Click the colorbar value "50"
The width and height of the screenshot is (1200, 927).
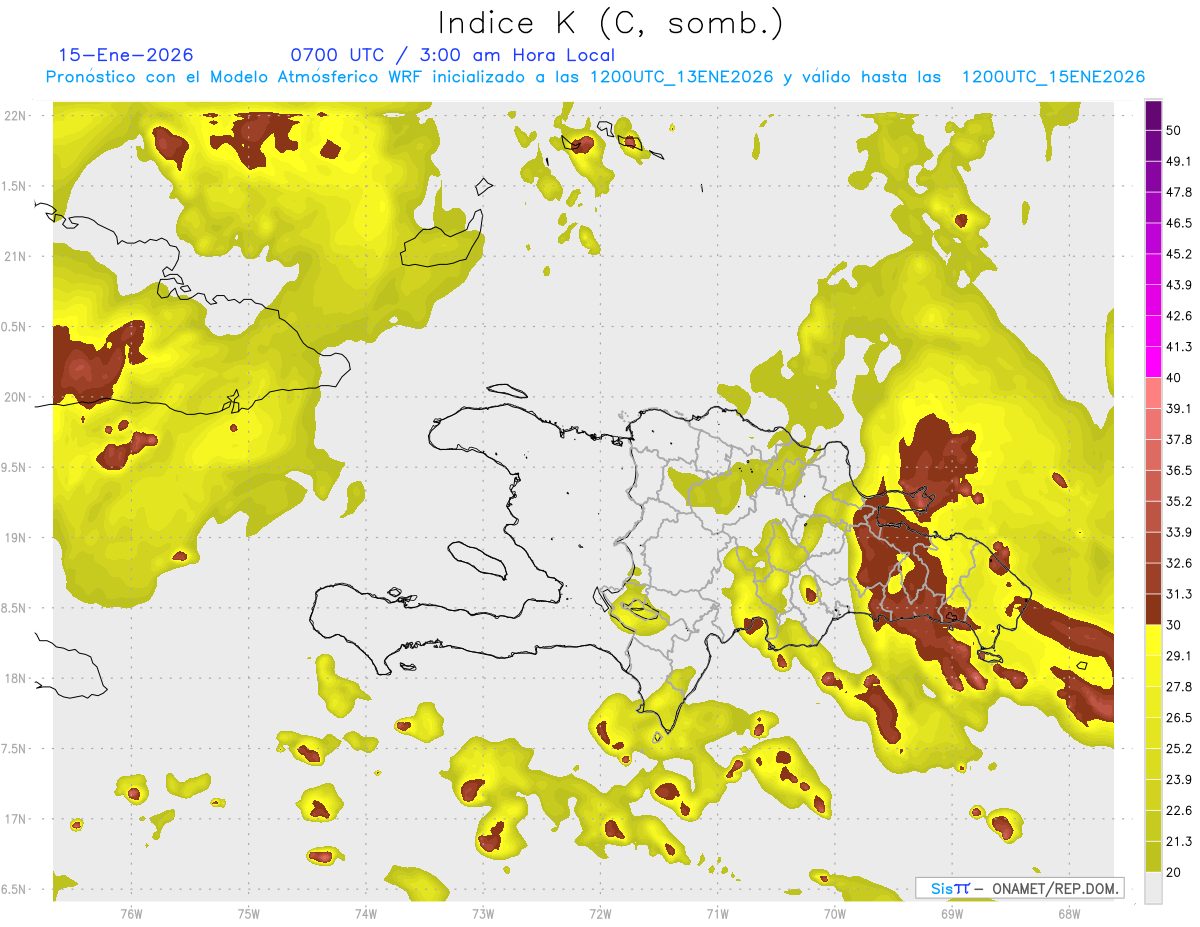(1174, 130)
